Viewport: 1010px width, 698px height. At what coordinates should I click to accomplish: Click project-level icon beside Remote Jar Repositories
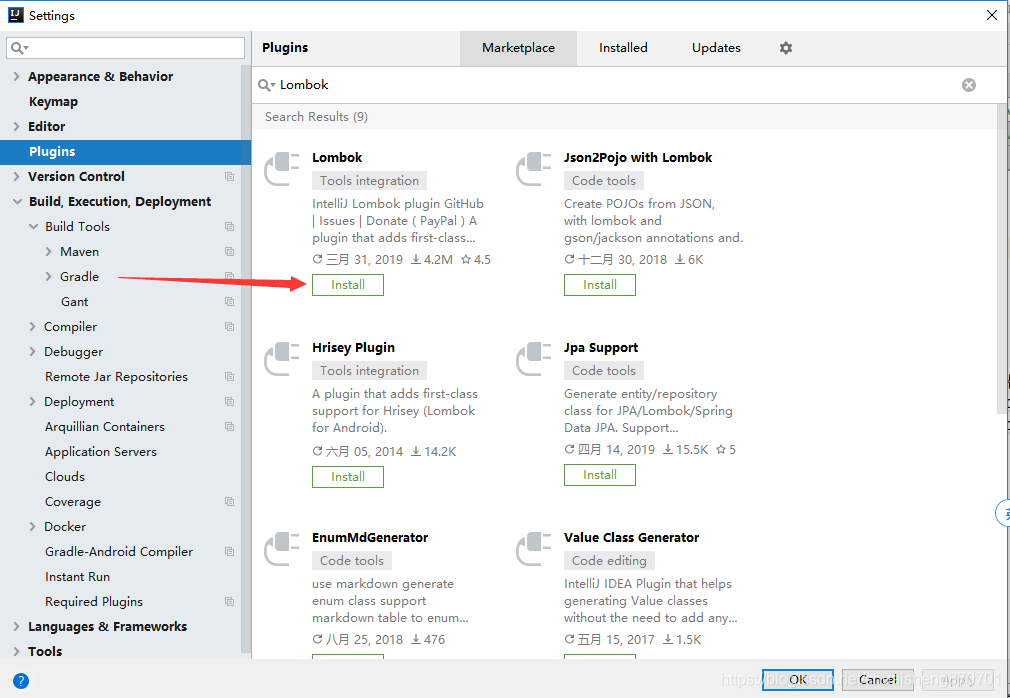coord(229,377)
